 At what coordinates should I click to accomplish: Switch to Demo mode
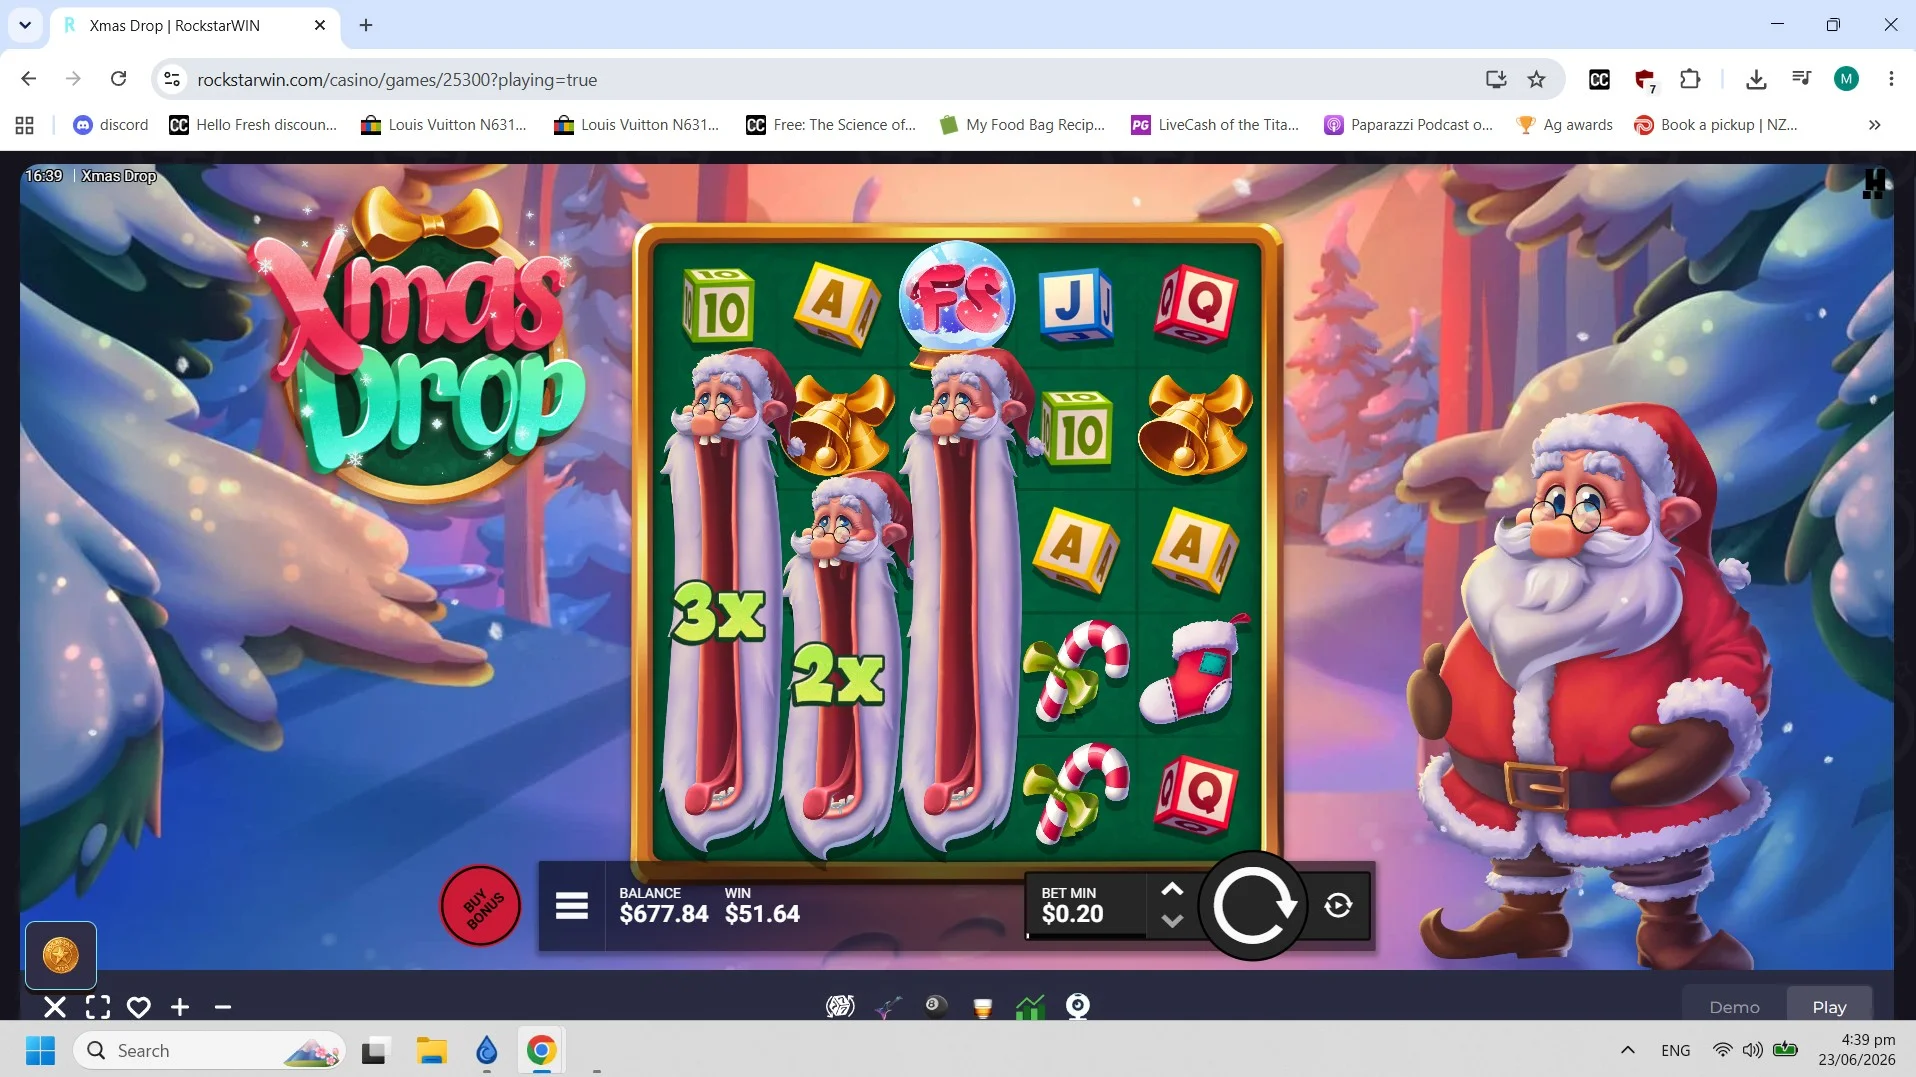click(1734, 1007)
